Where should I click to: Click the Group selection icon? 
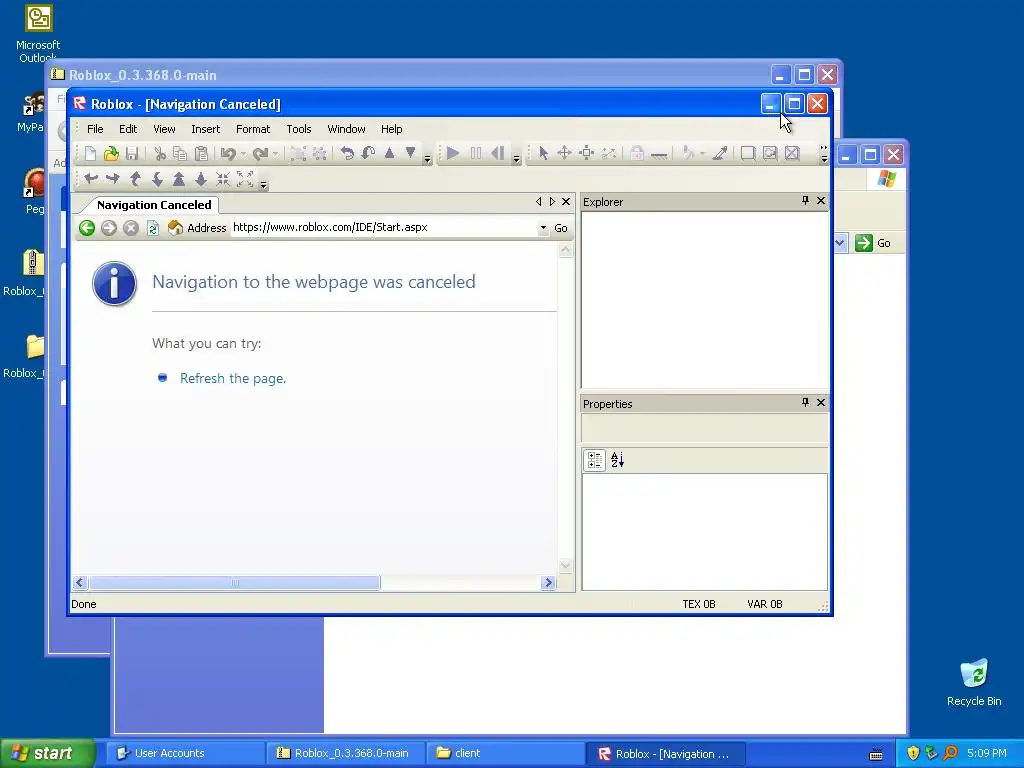[x=298, y=153]
